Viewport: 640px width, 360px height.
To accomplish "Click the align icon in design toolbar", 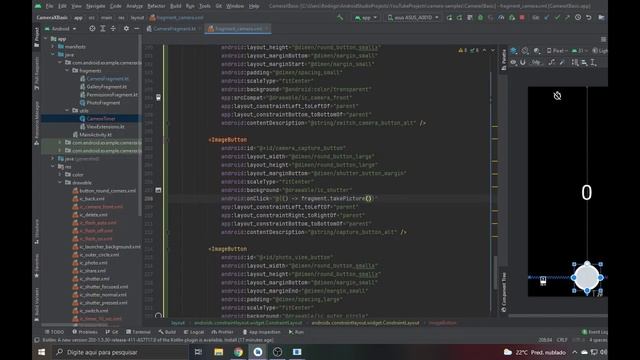I will click(584, 62).
